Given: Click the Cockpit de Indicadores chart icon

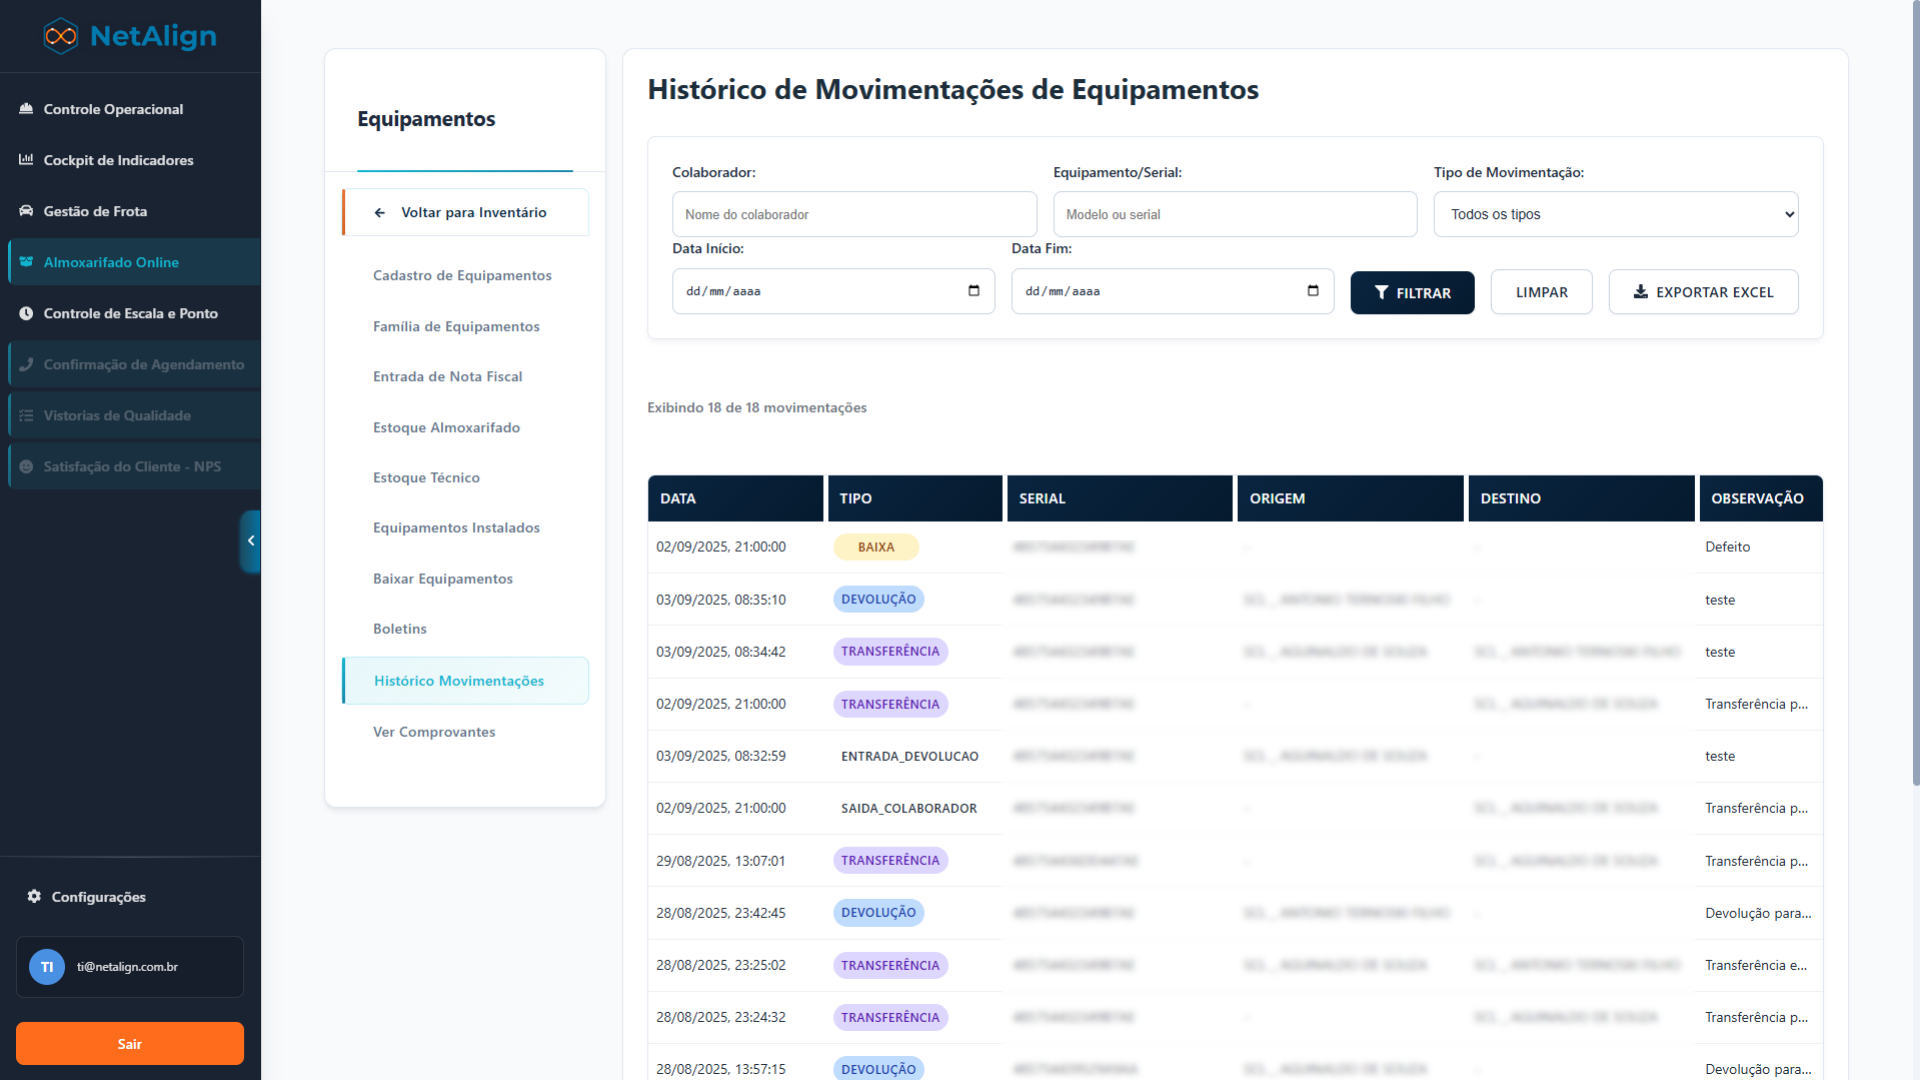Looking at the screenshot, I should point(26,160).
